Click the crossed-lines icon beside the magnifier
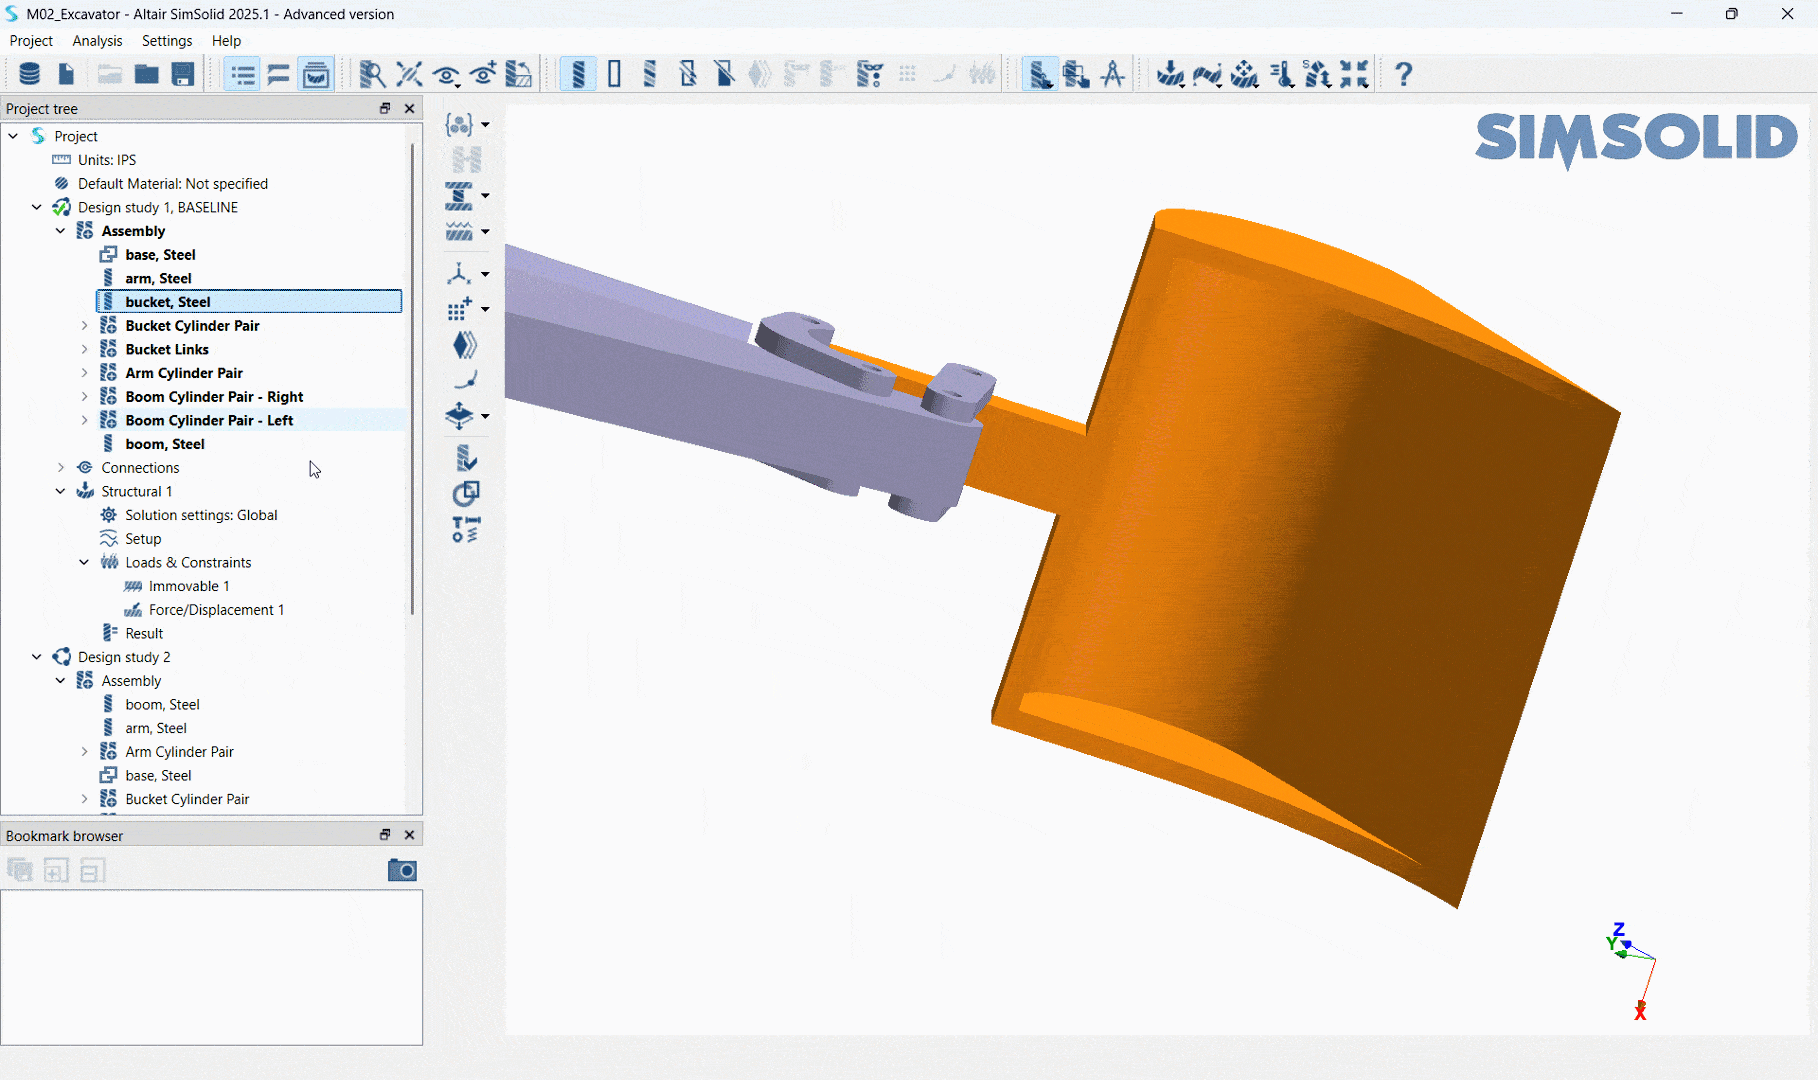Viewport: 1818px width, 1080px height. click(x=409, y=74)
